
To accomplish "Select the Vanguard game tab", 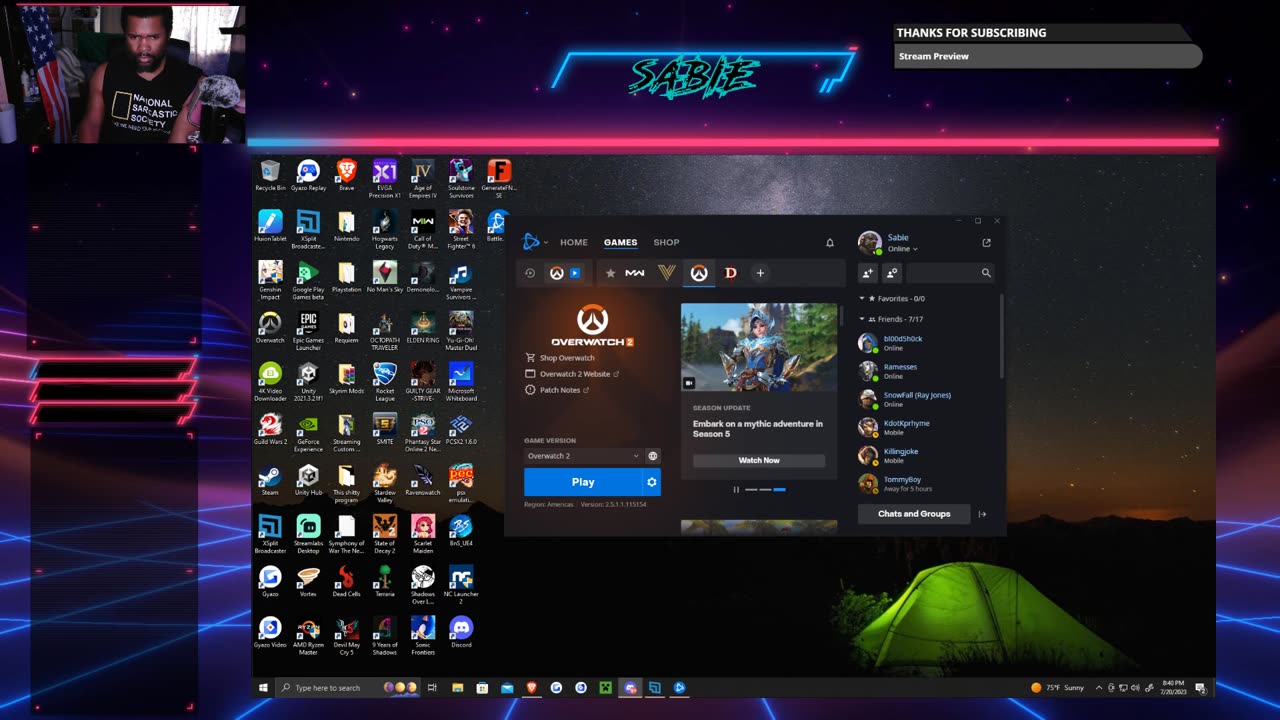I will [667, 273].
